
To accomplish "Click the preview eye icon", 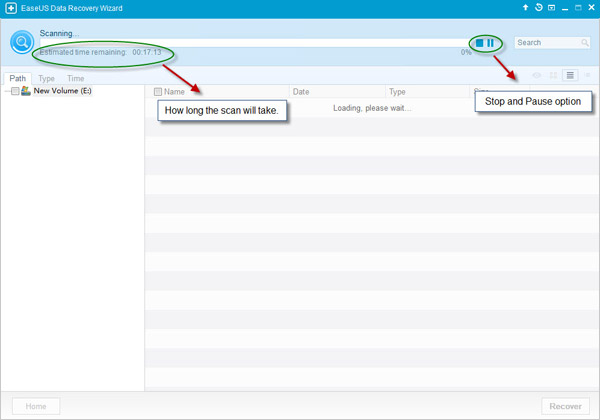I will pos(537,75).
